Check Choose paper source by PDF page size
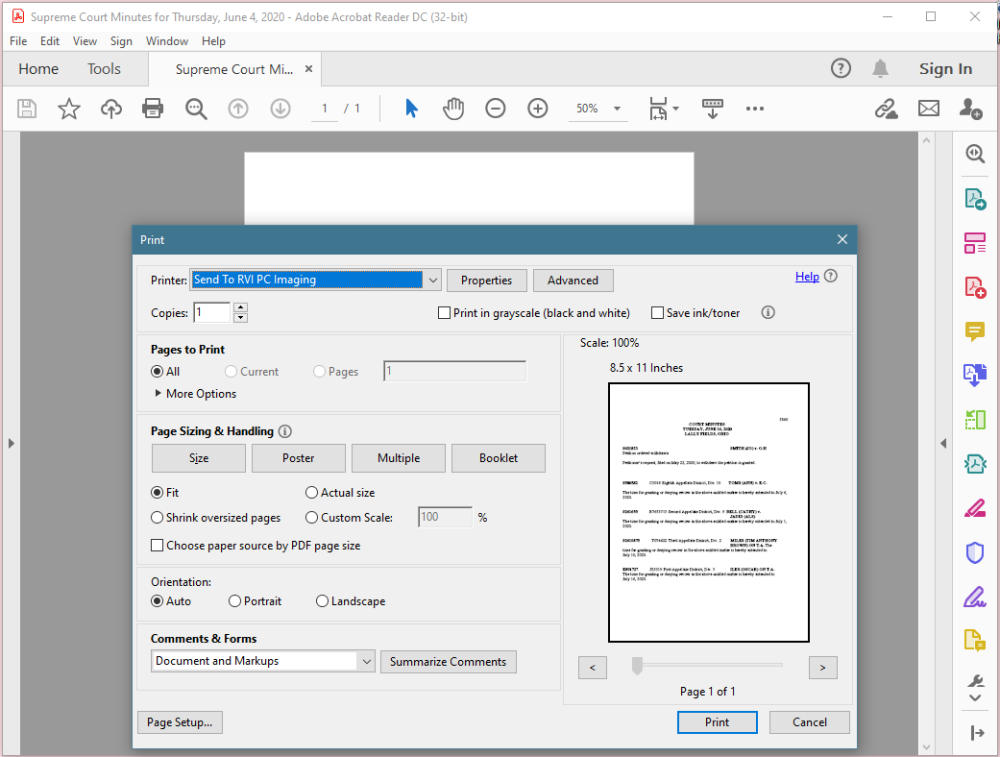 pos(157,545)
